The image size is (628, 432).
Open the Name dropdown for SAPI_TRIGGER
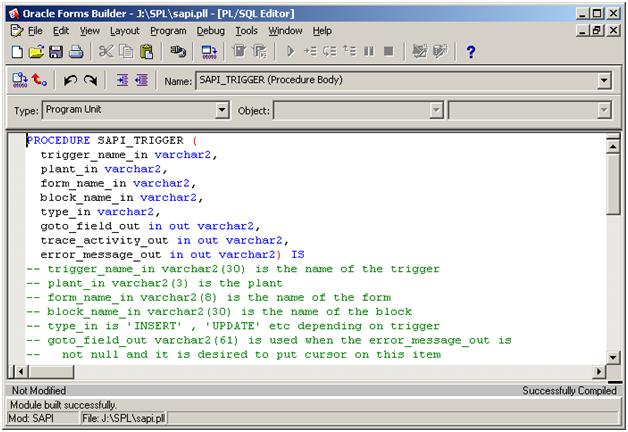604,80
